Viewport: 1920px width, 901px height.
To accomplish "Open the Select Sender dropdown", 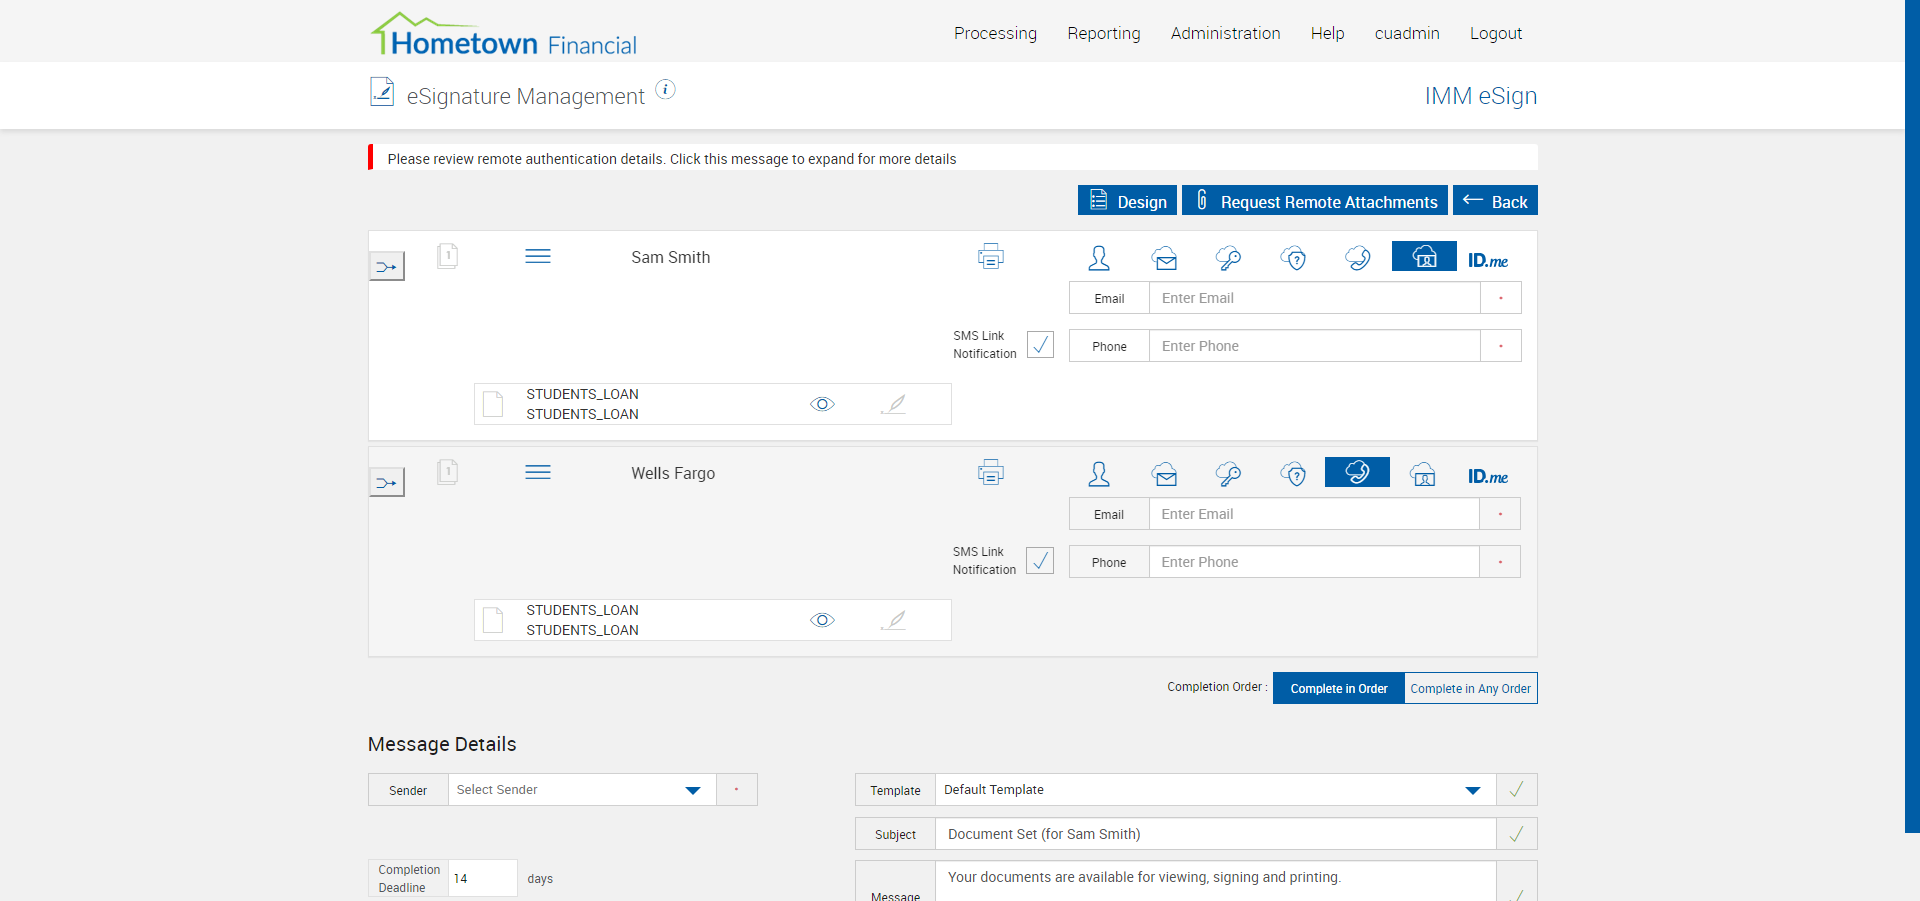I will click(581, 790).
